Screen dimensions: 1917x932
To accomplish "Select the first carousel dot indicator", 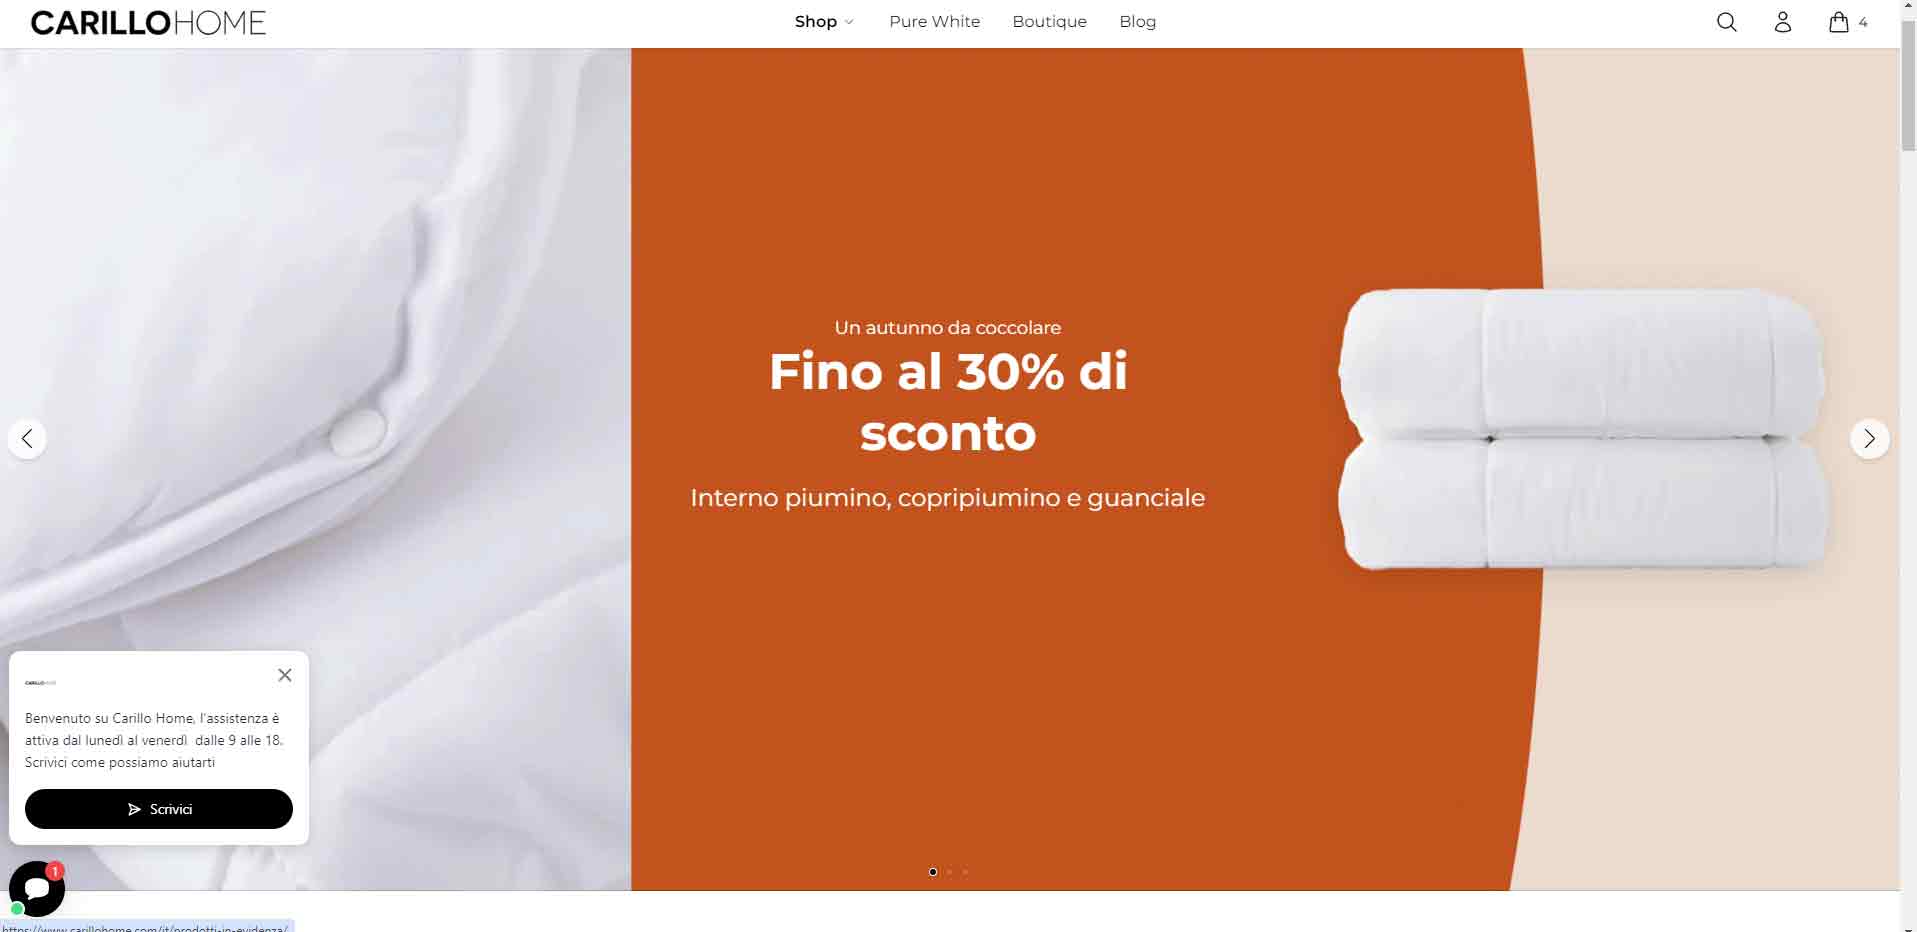I will tap(933, 872).
